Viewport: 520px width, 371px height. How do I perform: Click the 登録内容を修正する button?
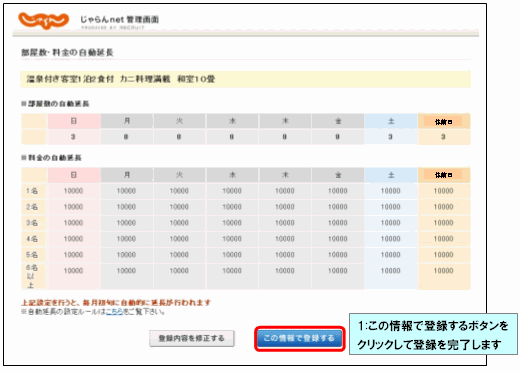point(192,339)
